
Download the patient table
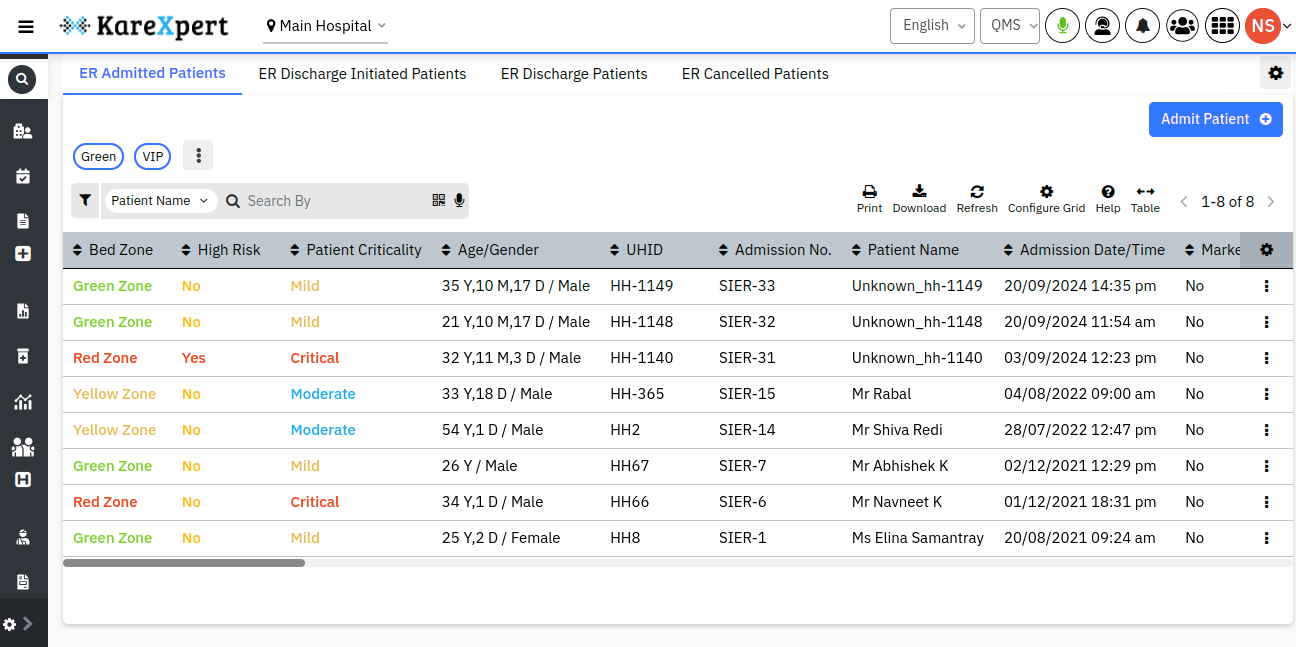click(919, 197)
